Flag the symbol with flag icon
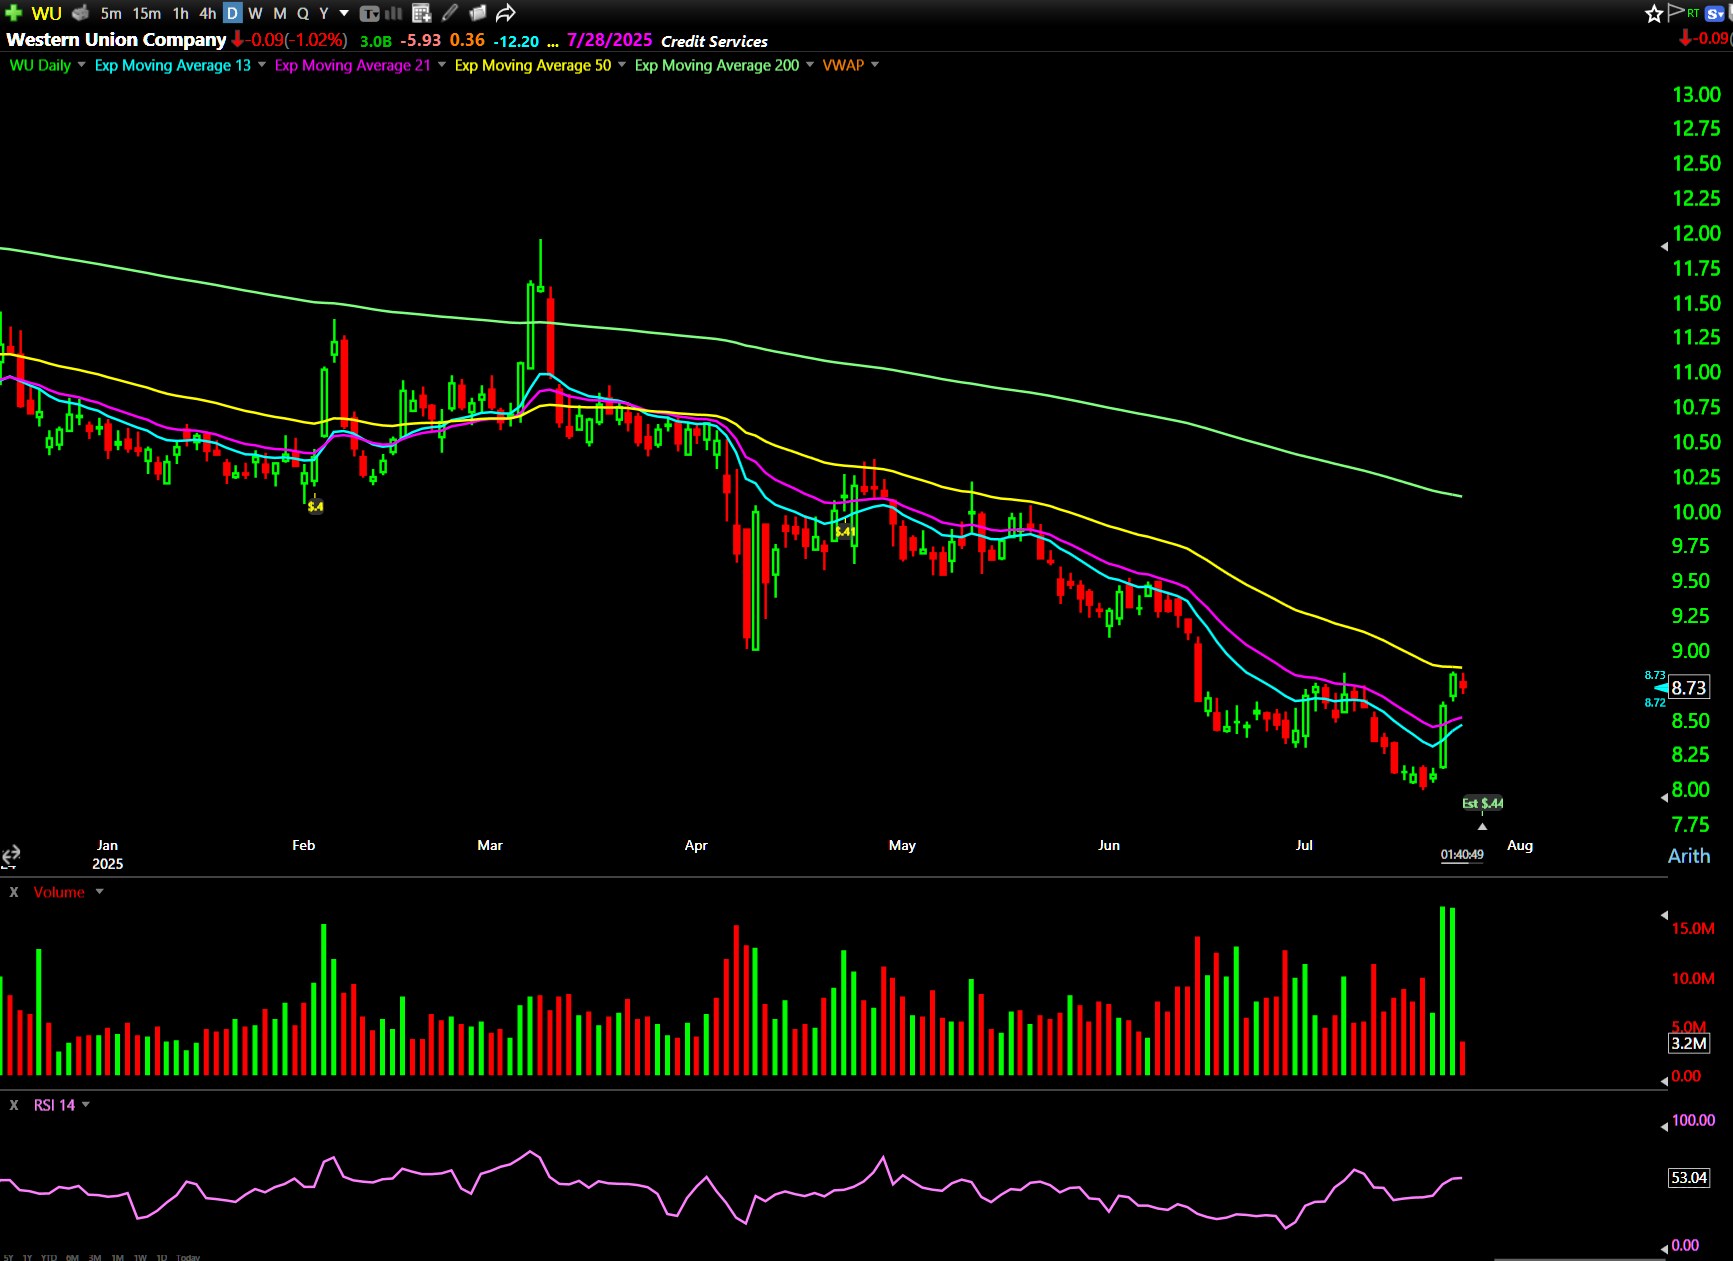The height and width of the screenshot is (1261, 1733). (x=1676, y=12)
